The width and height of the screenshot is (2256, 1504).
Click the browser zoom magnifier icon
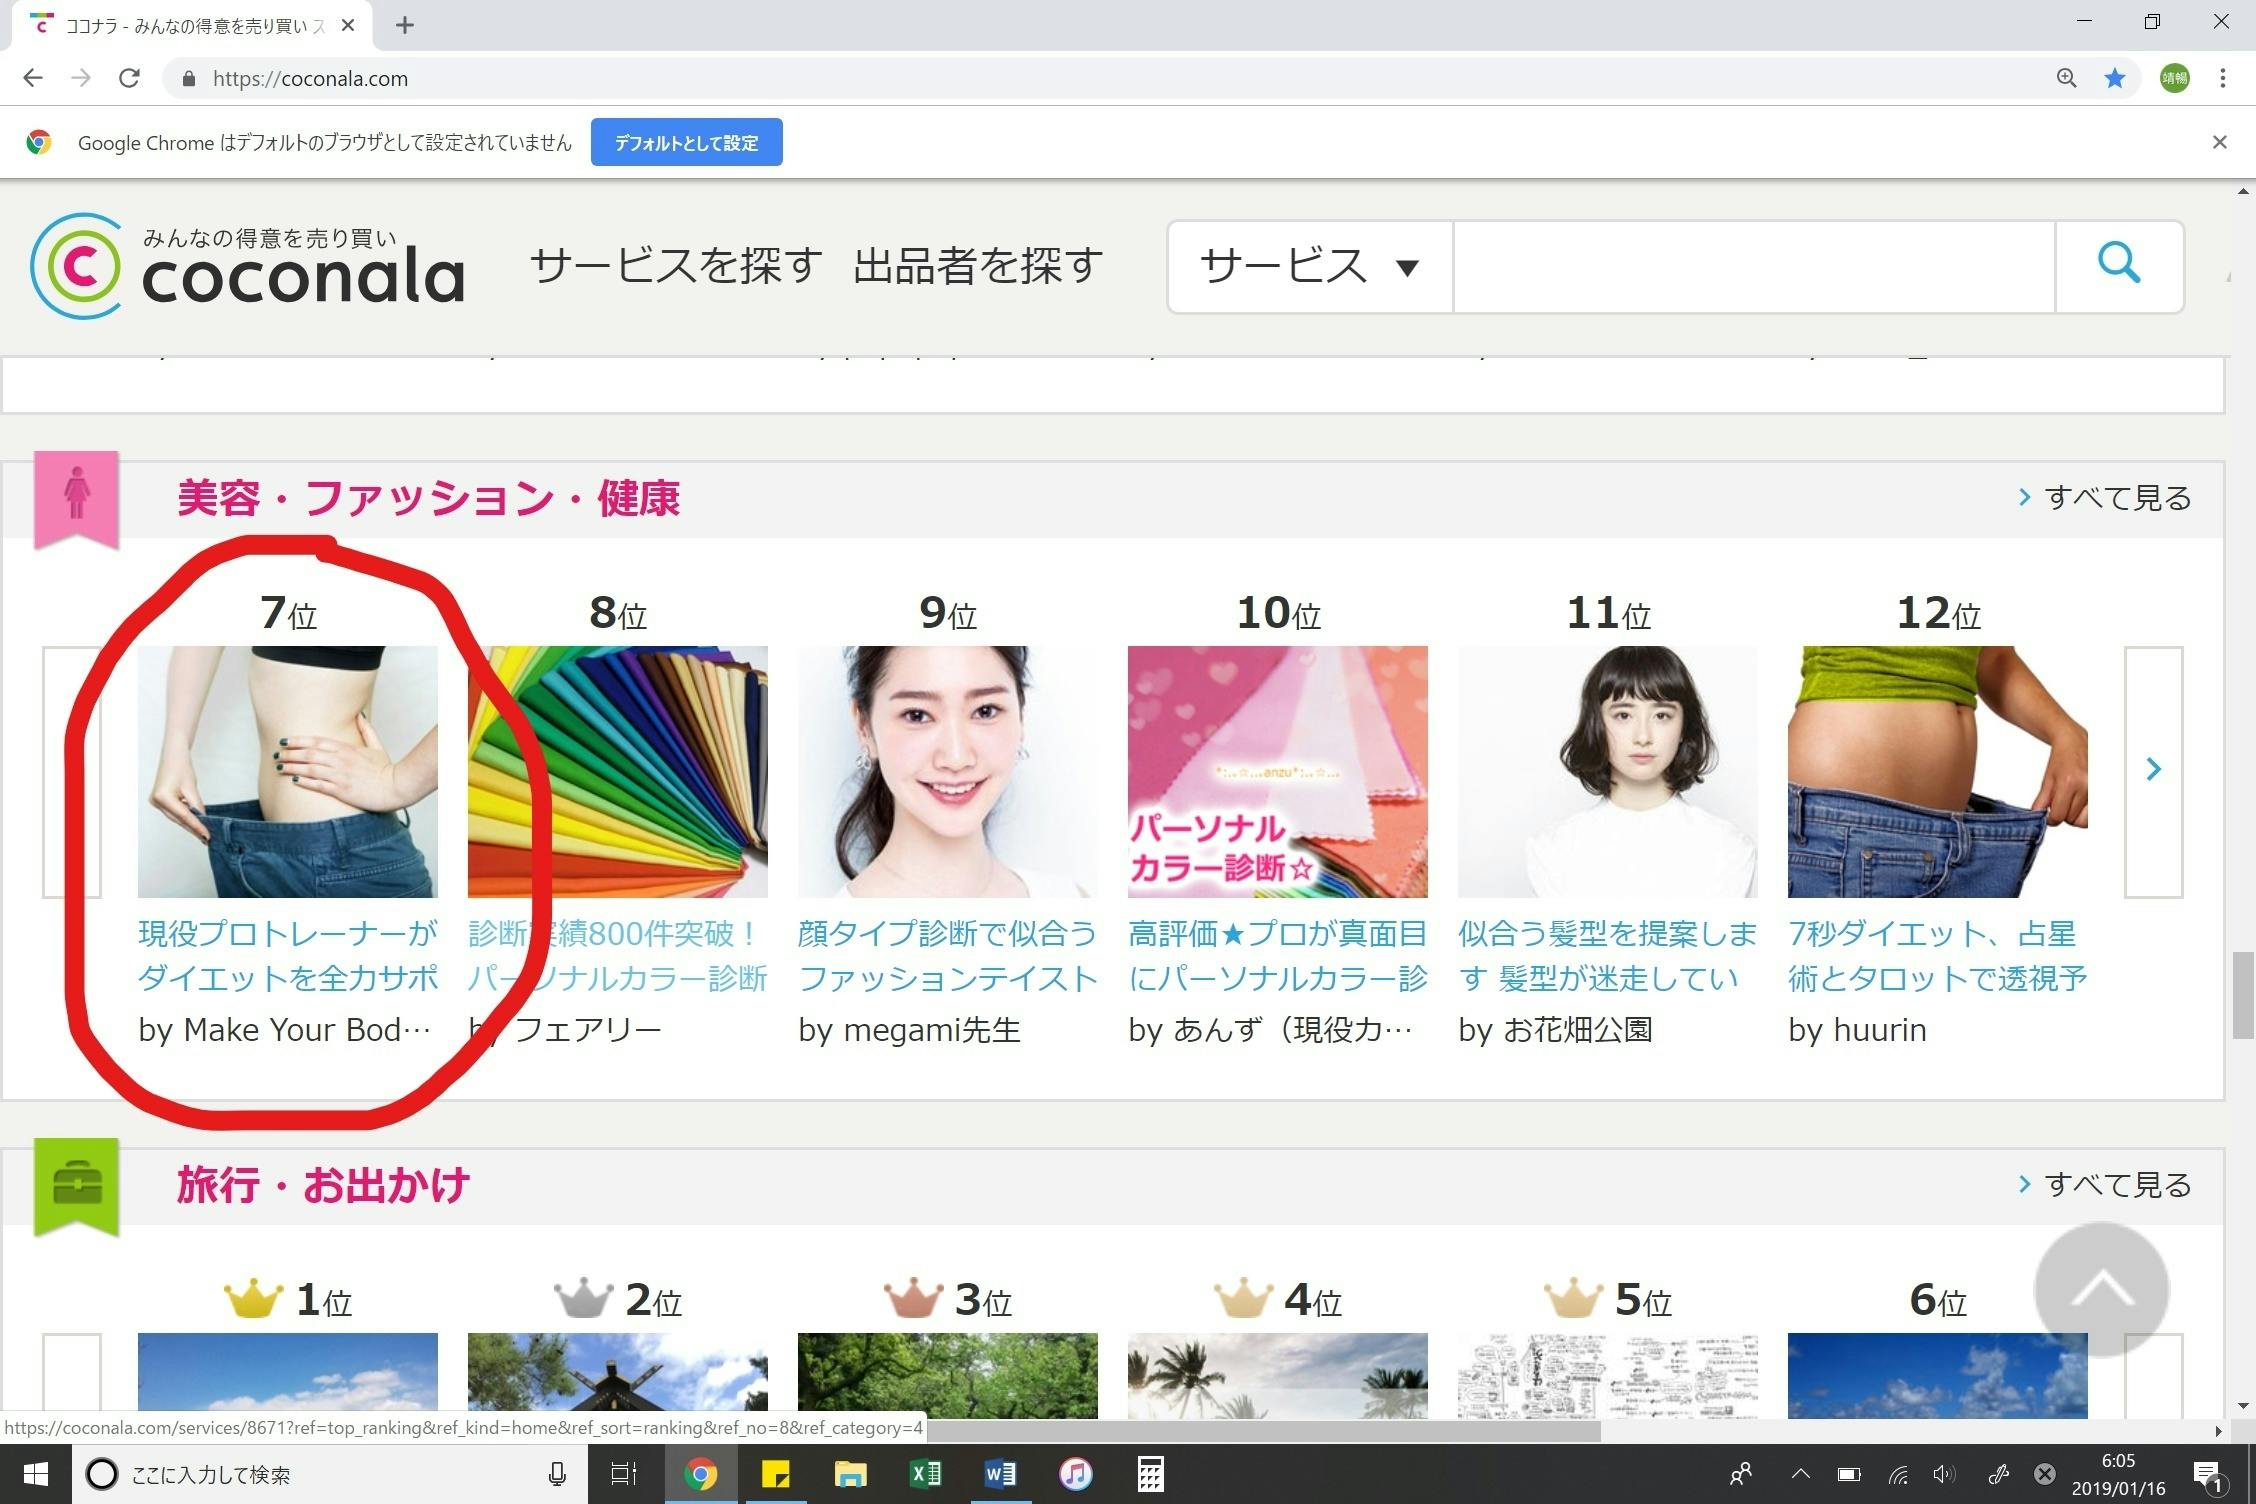pos(2066,78)
